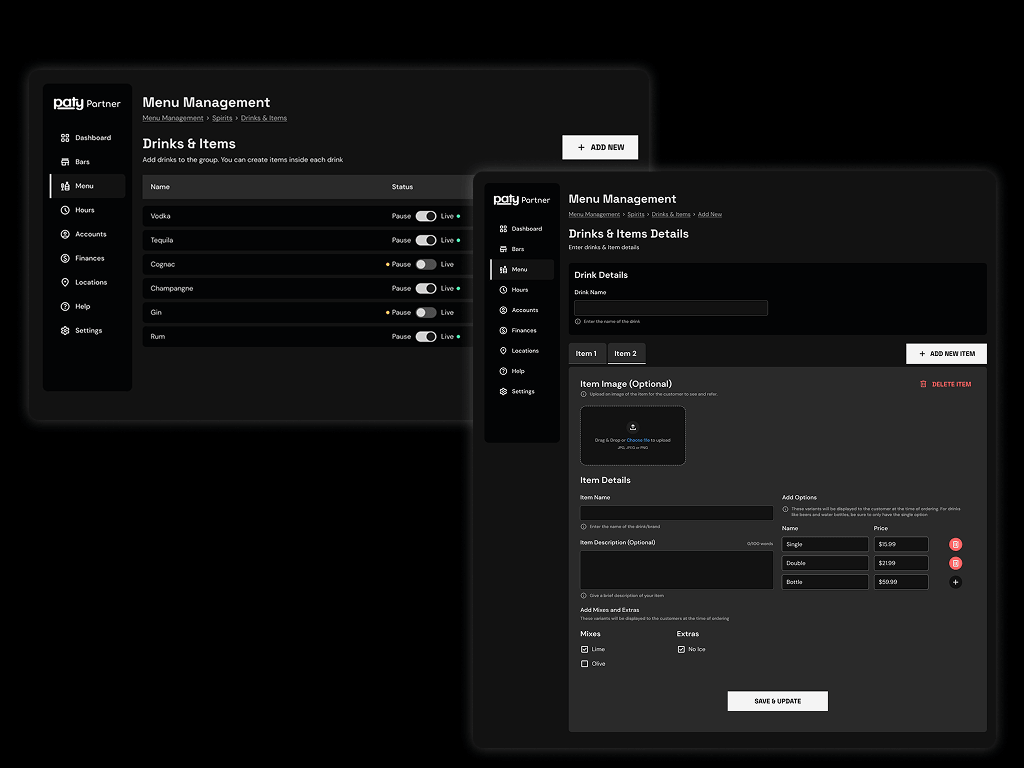Click Accounts icon in front window sidebar
The image size is (1024, 768).
click(x=503, y=310)
